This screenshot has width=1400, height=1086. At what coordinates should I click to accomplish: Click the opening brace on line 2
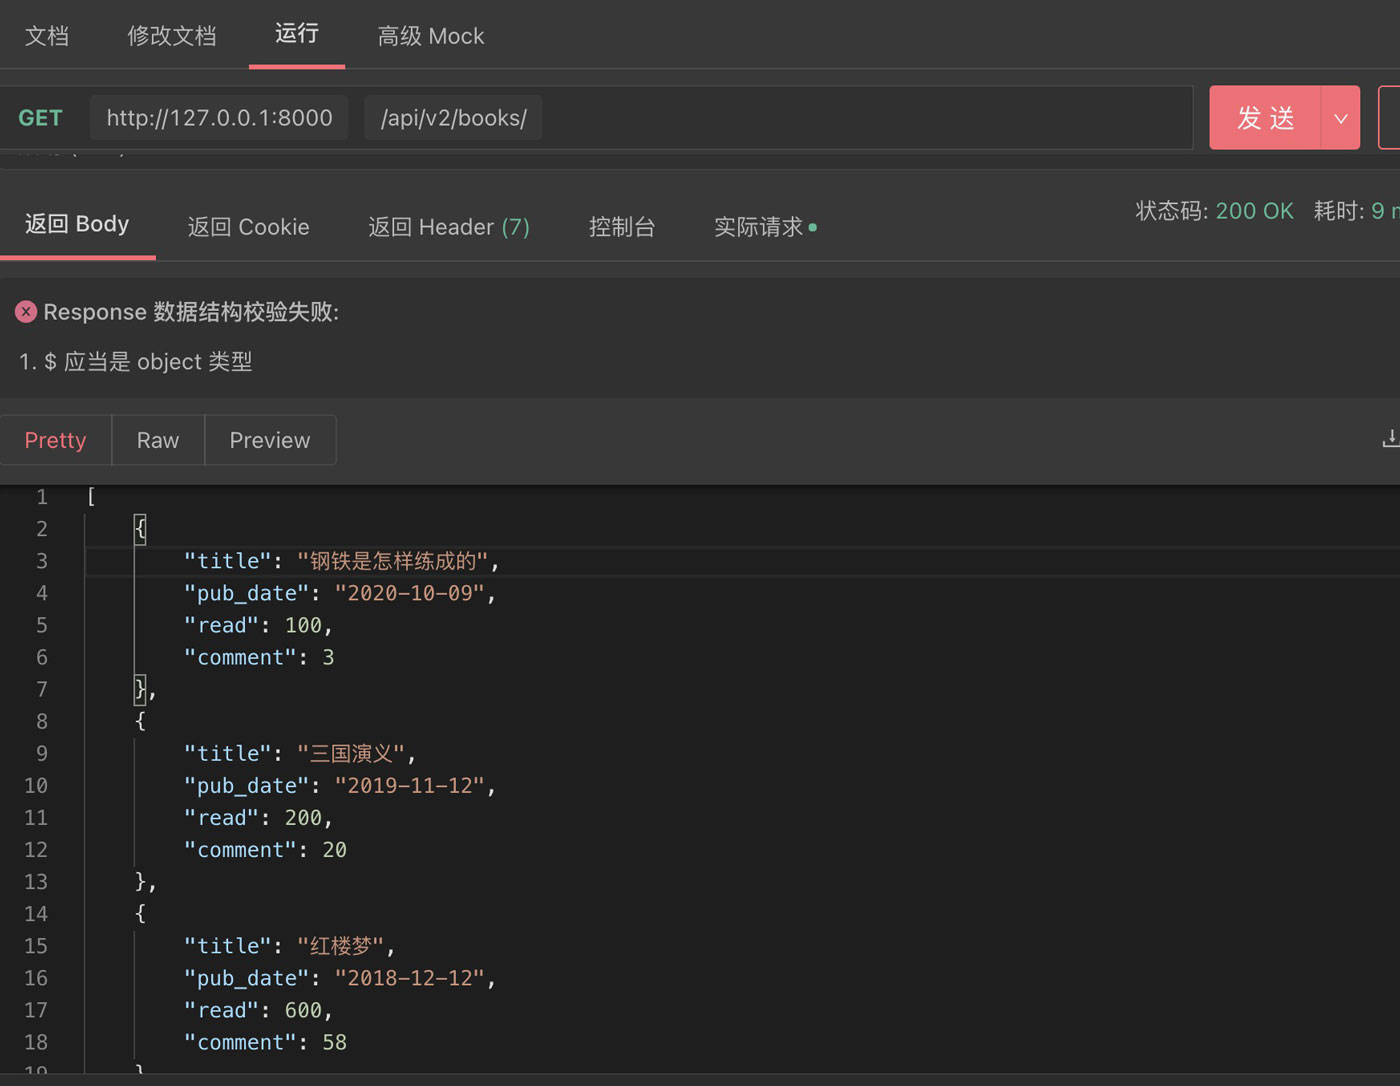click(140, 528)
